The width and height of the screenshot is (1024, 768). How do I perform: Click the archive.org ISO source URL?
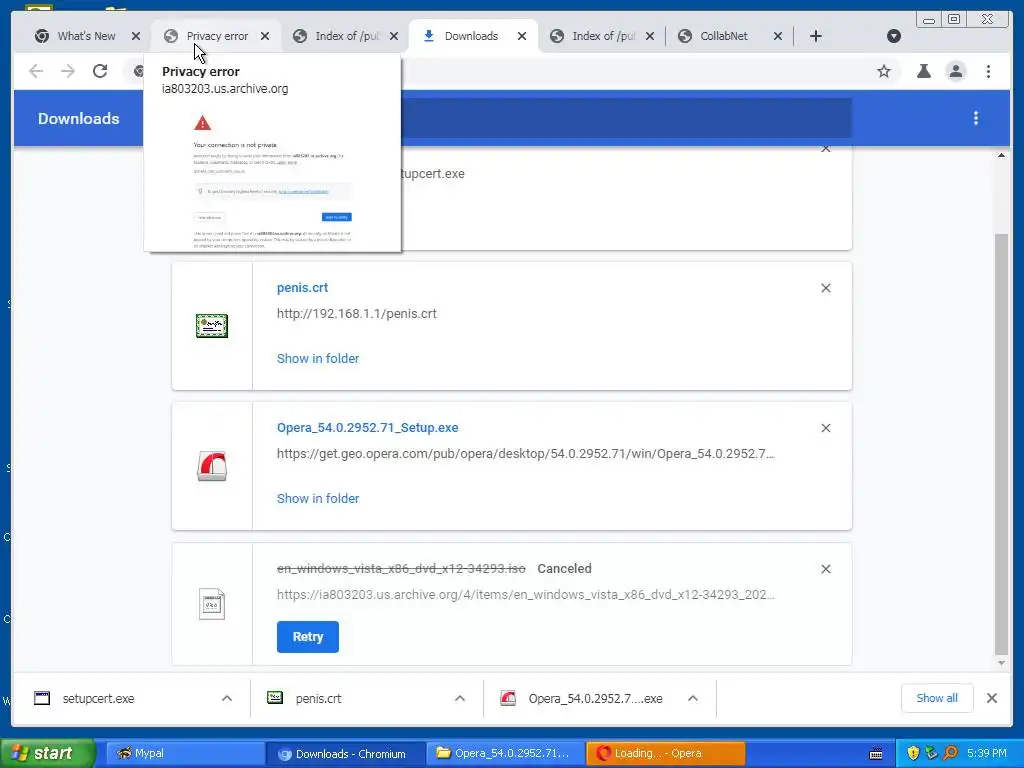(x=526, y=594)
